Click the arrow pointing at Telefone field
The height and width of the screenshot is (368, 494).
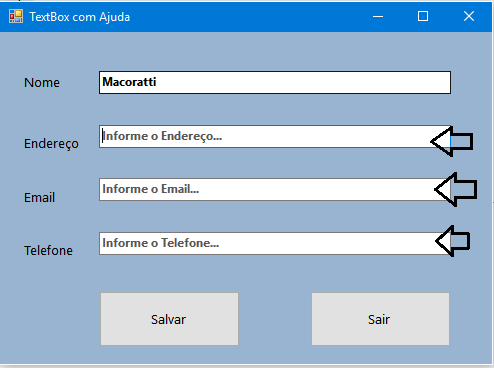[453, 241]
